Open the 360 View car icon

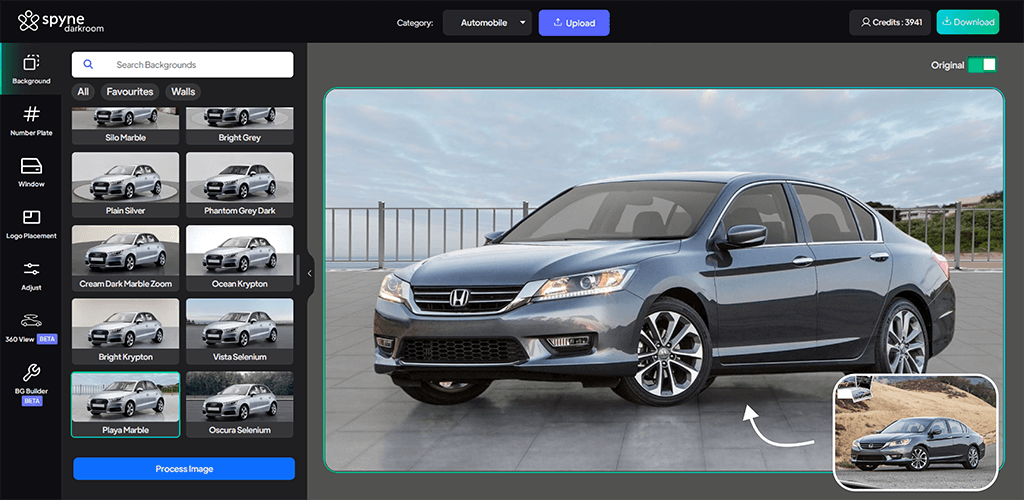coord(31,320)
